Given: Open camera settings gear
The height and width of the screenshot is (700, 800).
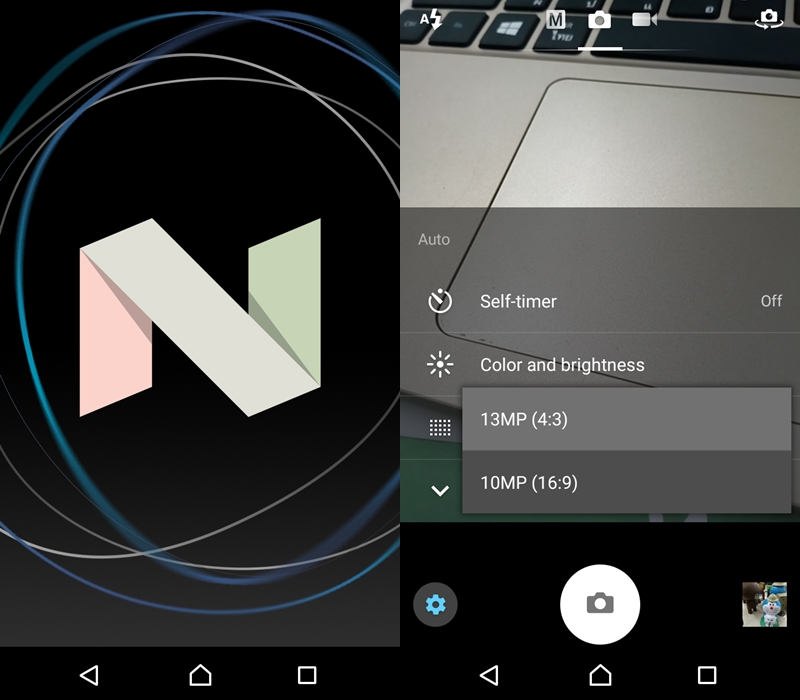Looking at the screenshot, I should tap(435, 605).
